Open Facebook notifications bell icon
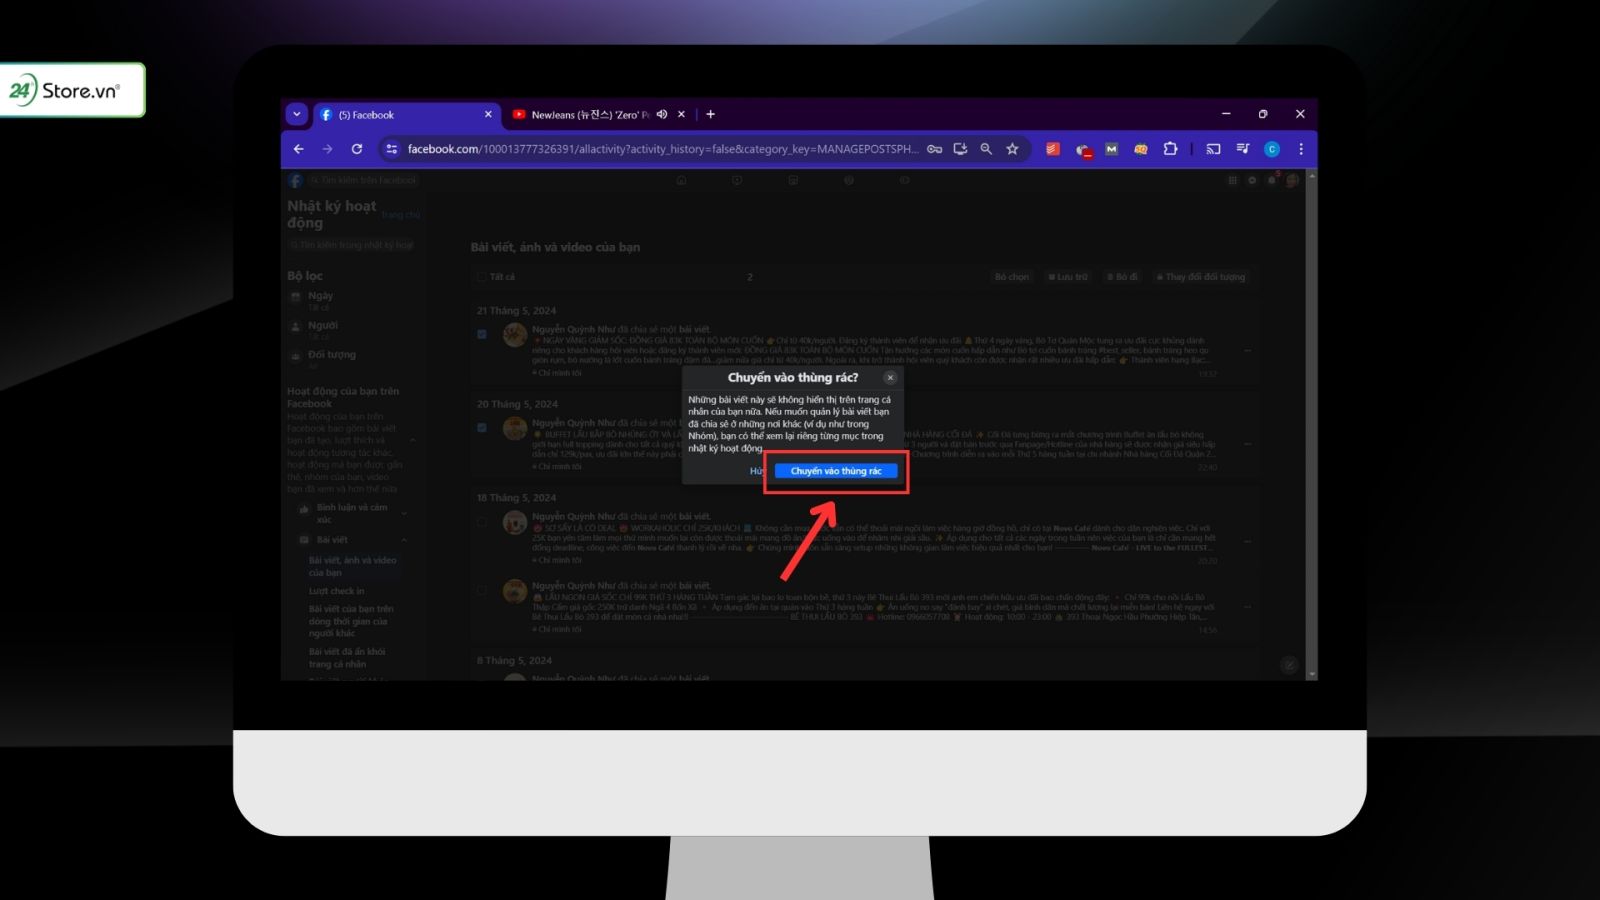Image resolution: width=1600 pixels, height=900 pixels. (x=1271, y=181)
